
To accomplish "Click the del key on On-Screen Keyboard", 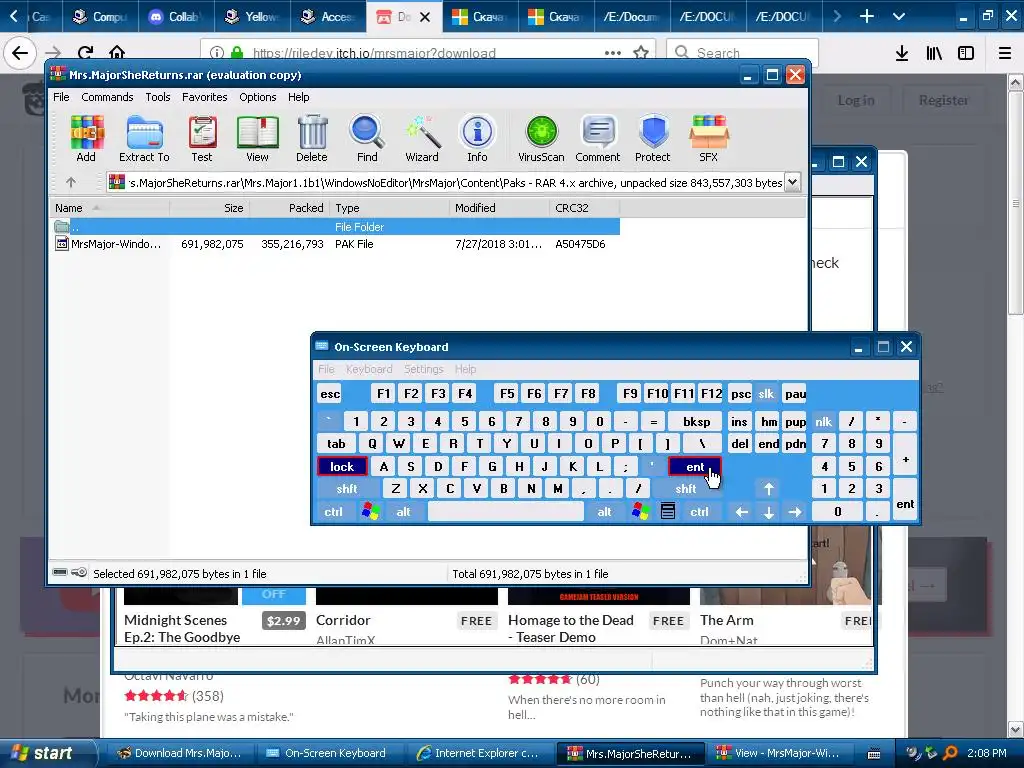I will tap(740, 443).
